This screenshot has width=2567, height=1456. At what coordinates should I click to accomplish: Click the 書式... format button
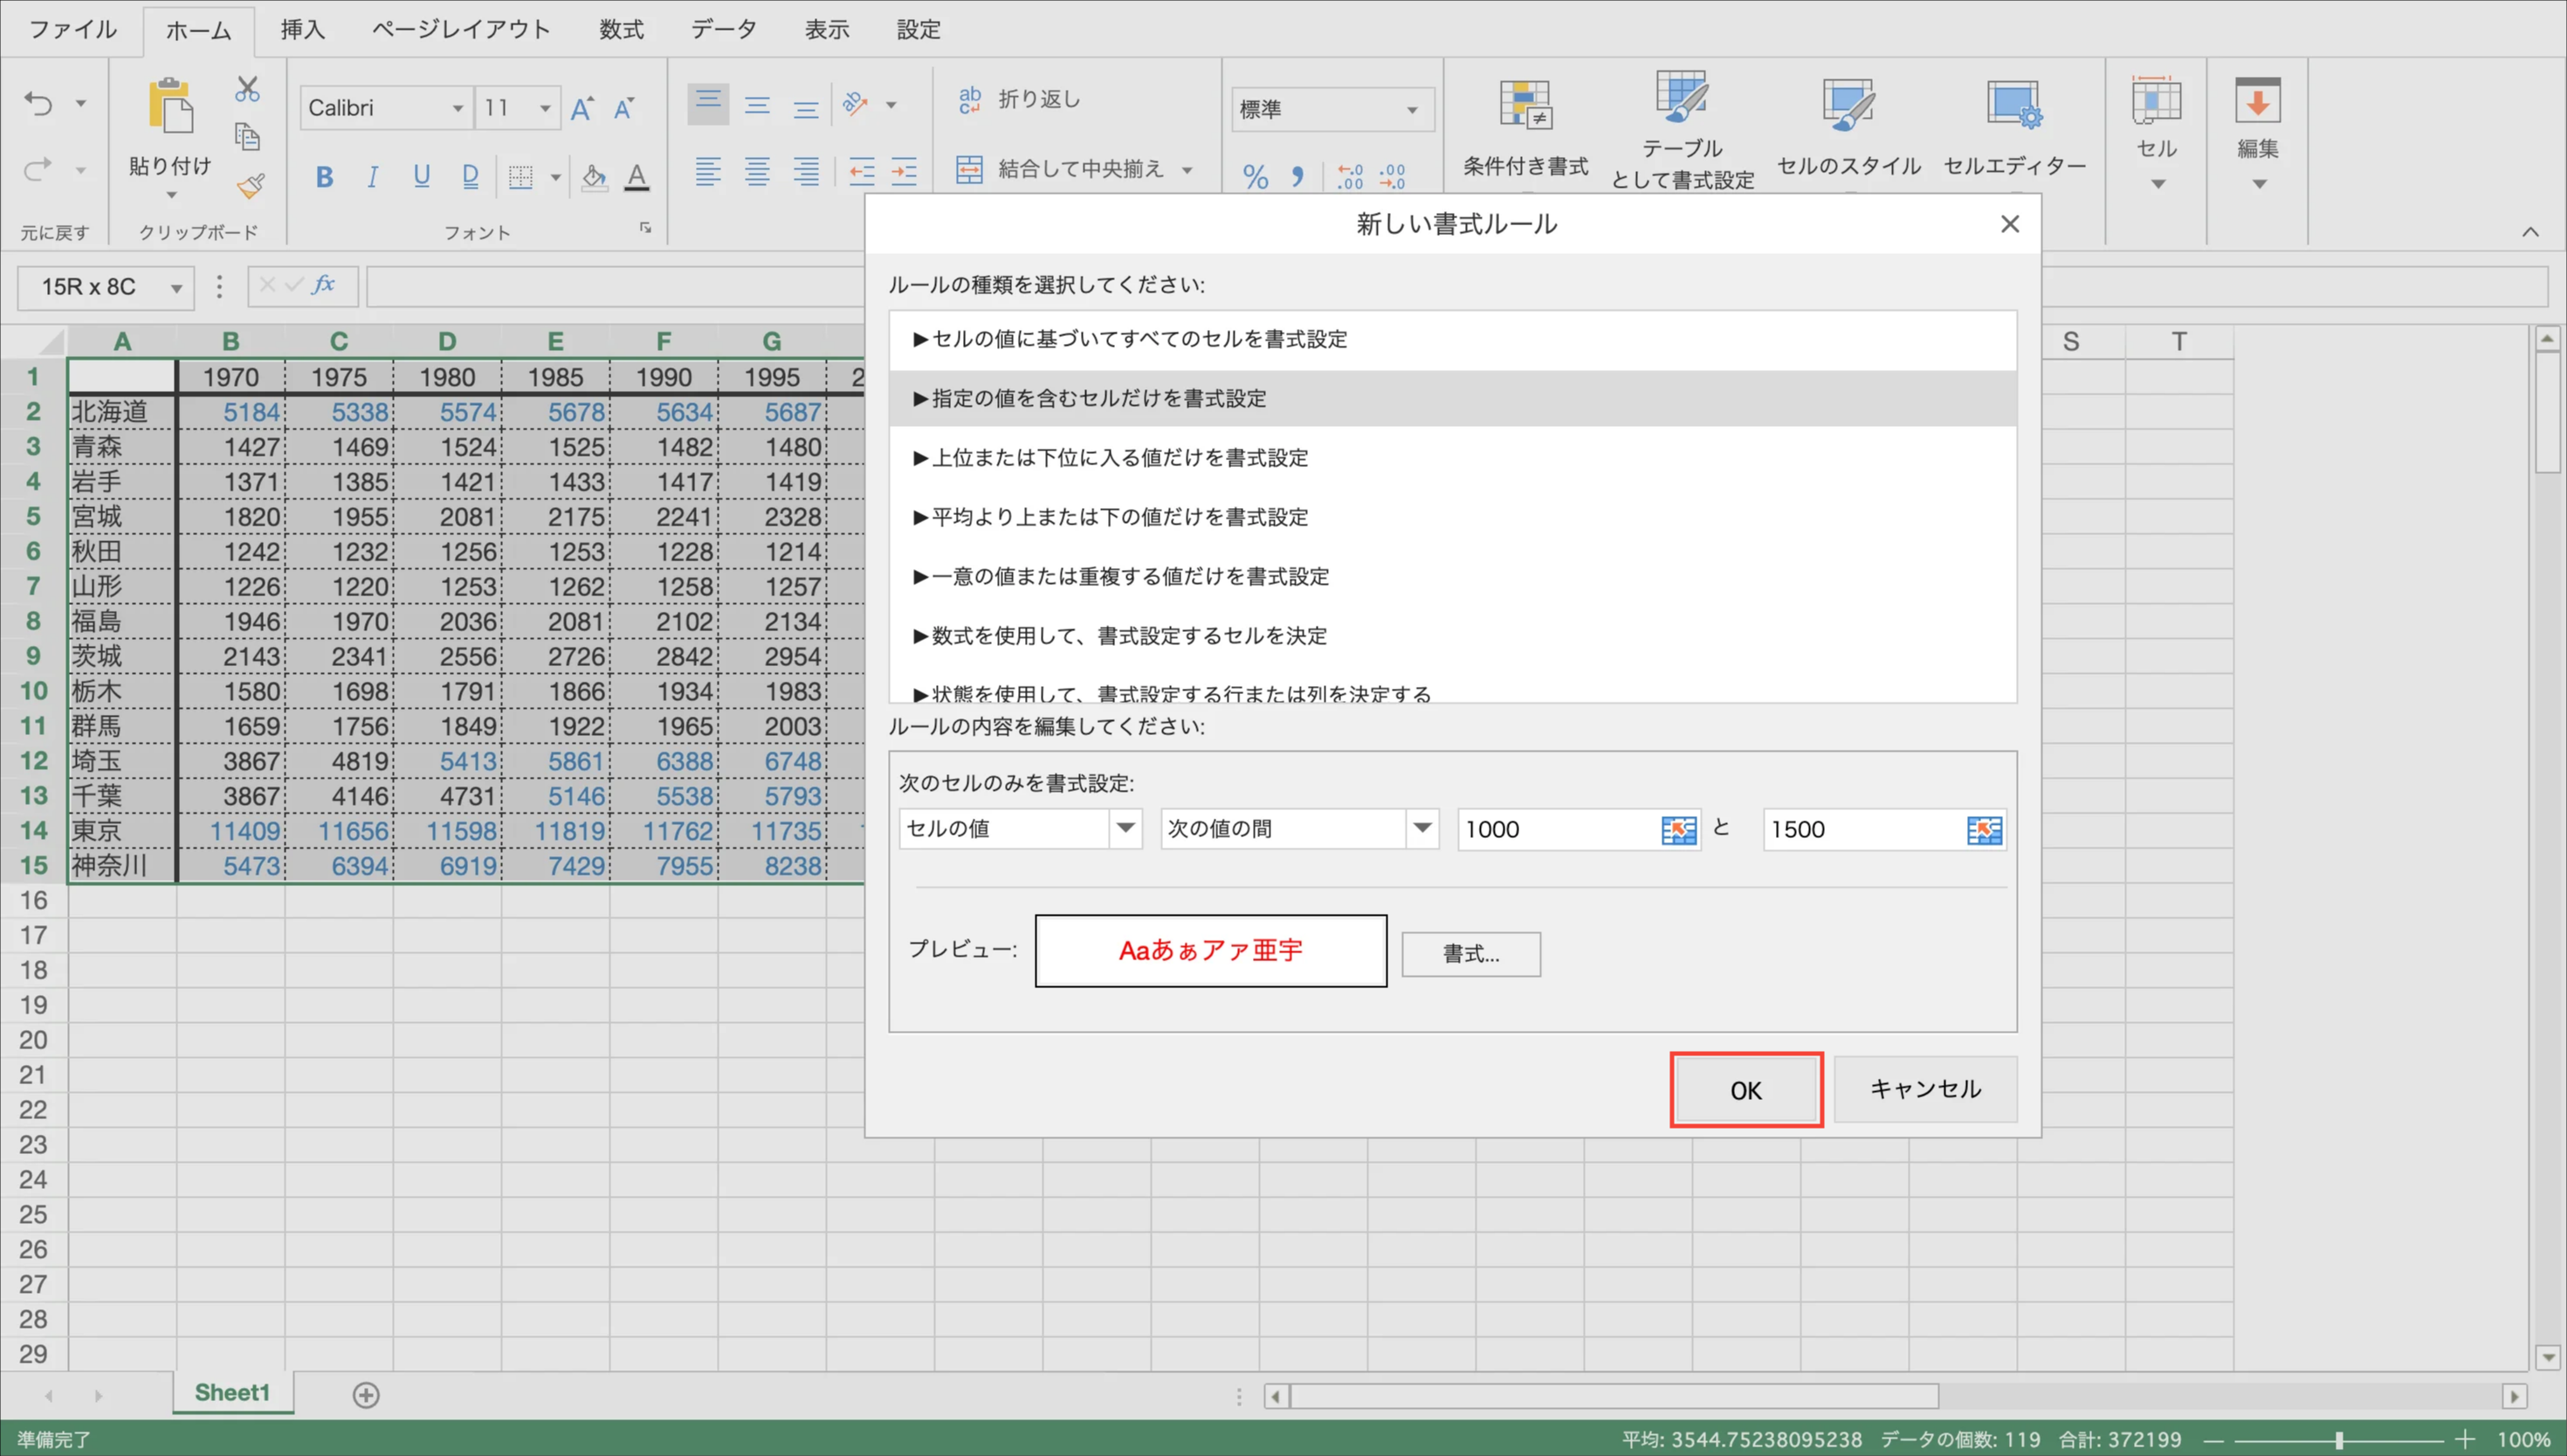(1470, 954)
